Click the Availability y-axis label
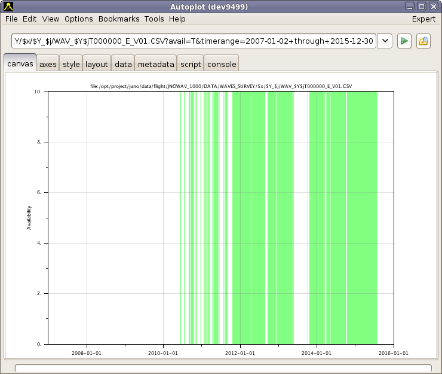This screenshot has height=374, width=442. (29, 218)
